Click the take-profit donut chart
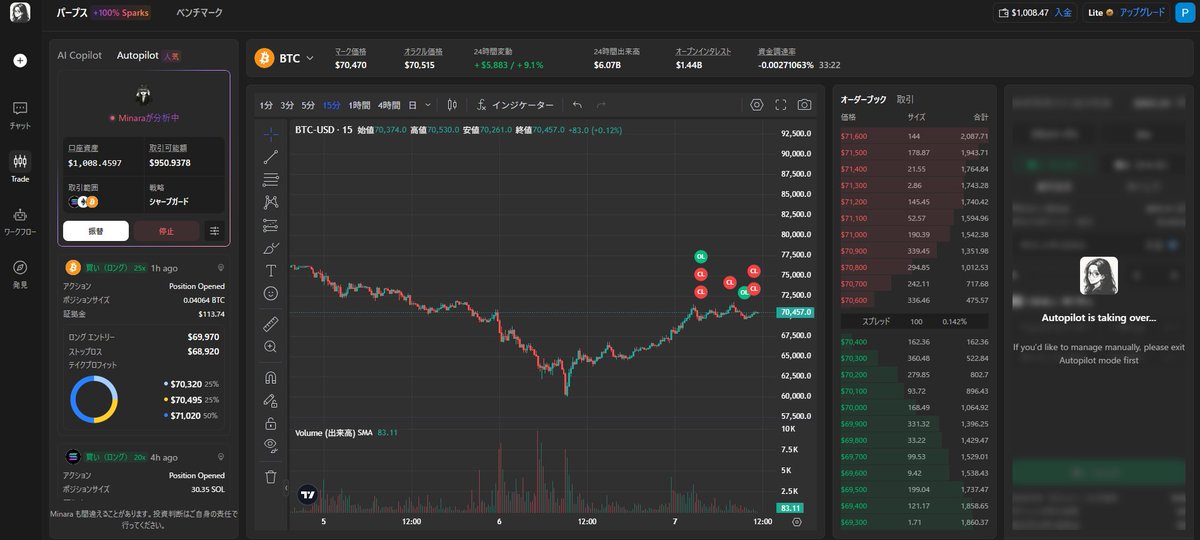This screenshot has width=1200, height=540. tap(95, 399)
